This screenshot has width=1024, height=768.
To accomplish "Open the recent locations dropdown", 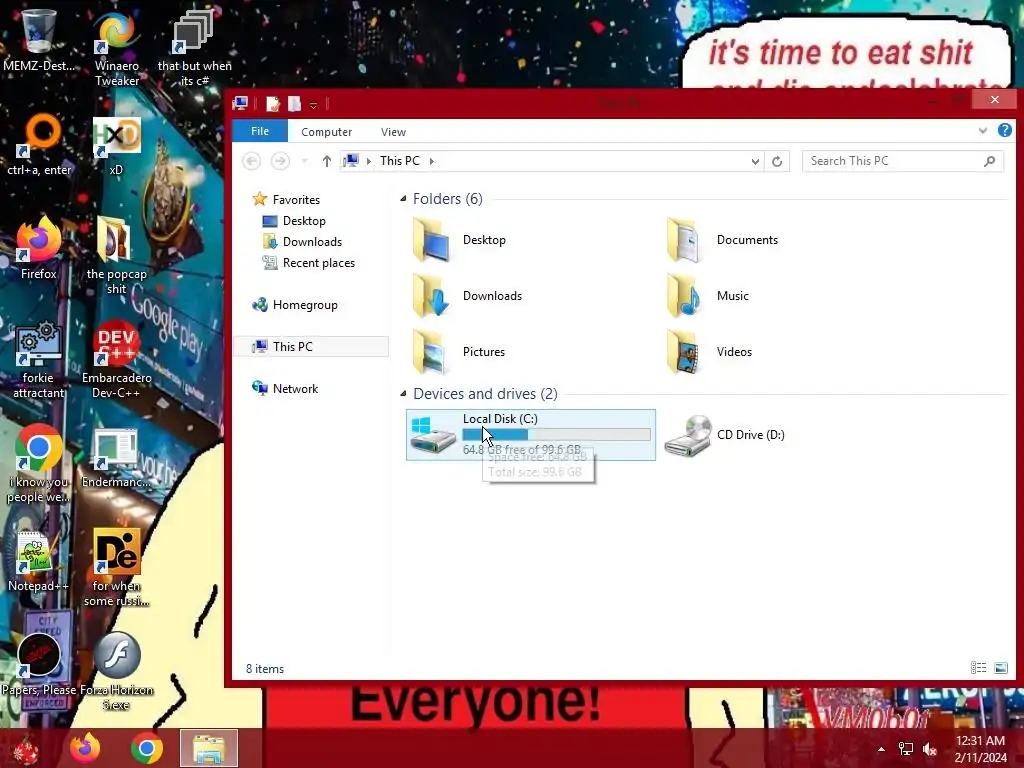I will pyautogui.click(x=304, y=161).
